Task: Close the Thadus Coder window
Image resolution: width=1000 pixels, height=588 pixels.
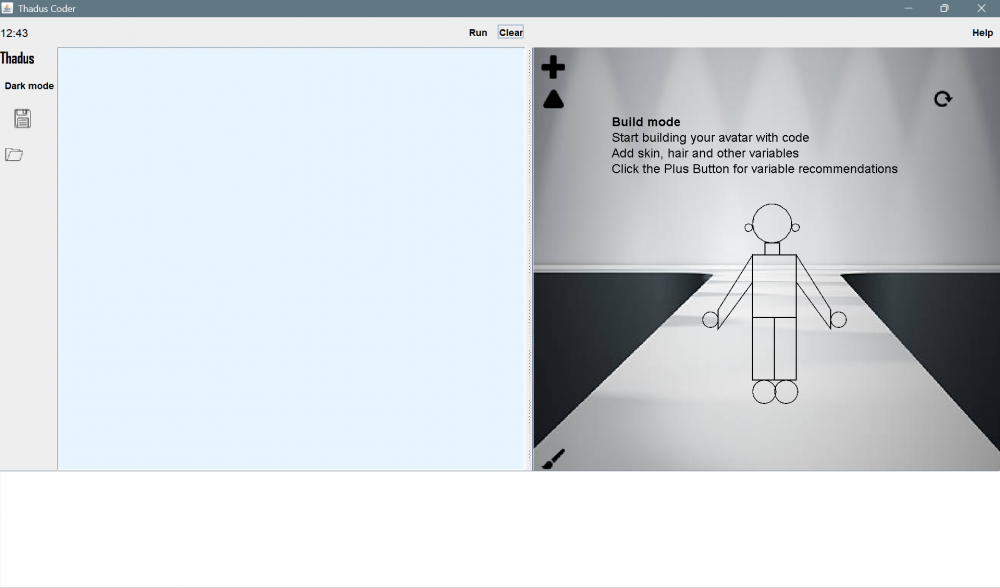Action: tap(981, 8)
